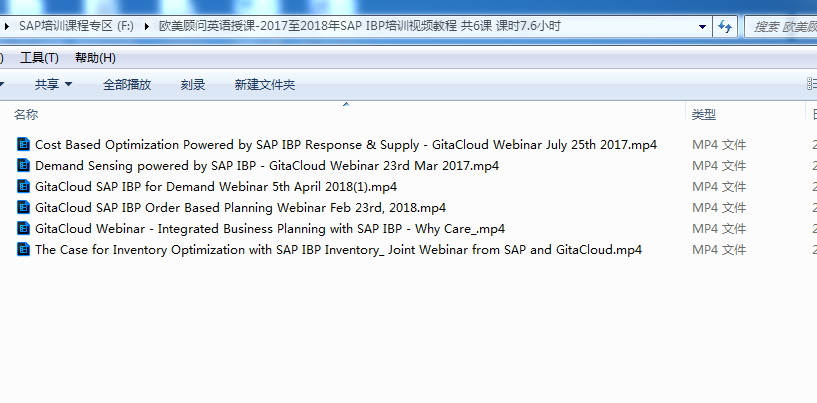
Task: Click the 刻录 burn button
Action: [x=193, y=84]
